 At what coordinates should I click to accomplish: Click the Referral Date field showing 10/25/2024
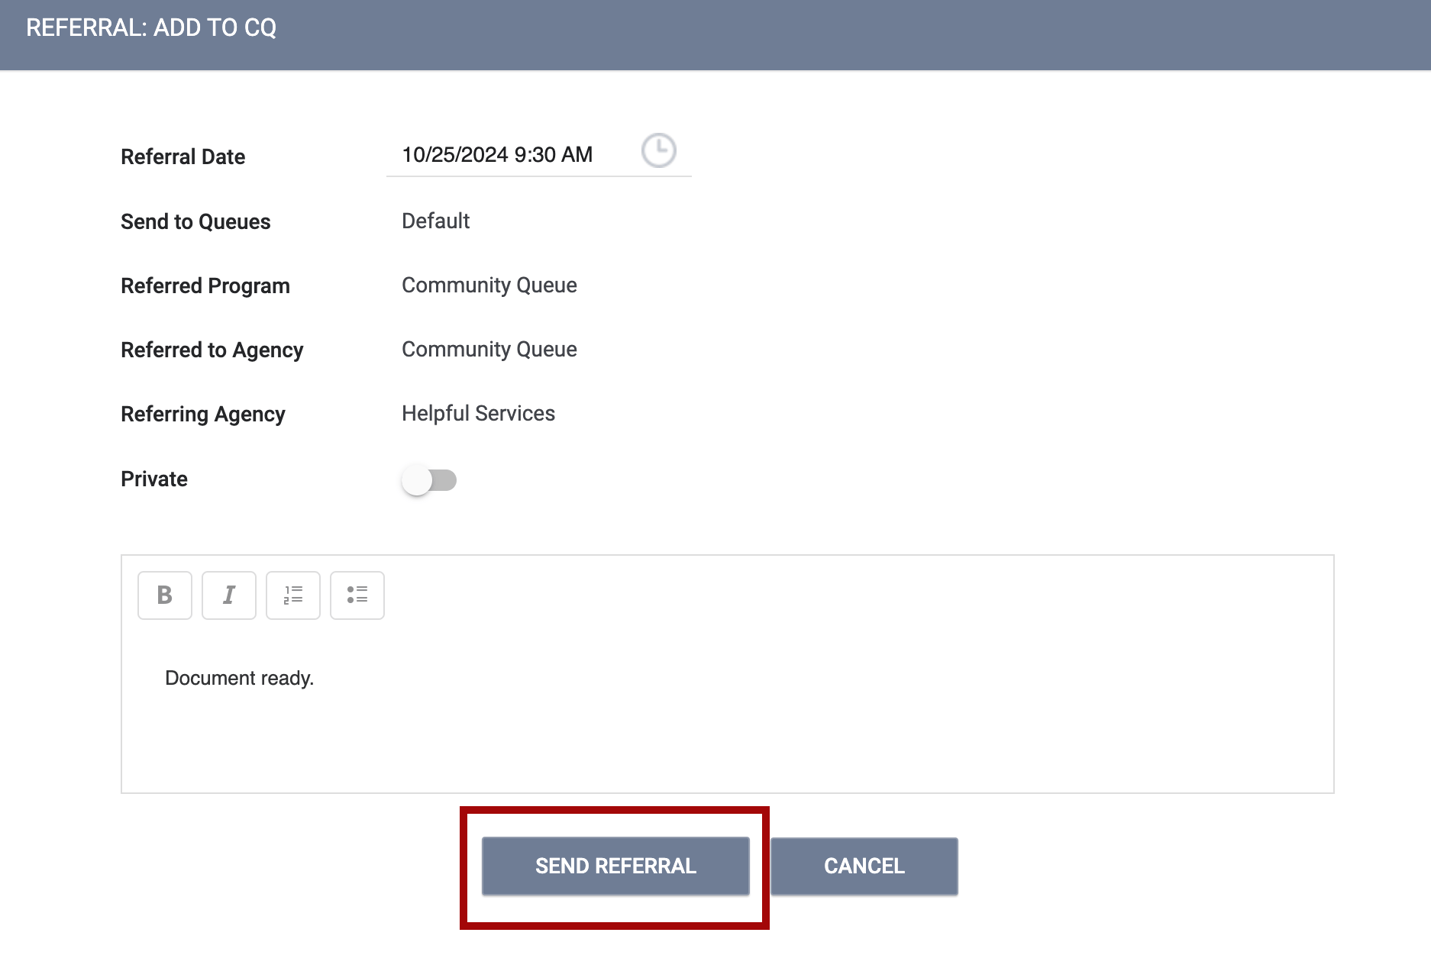click(497, 155)
